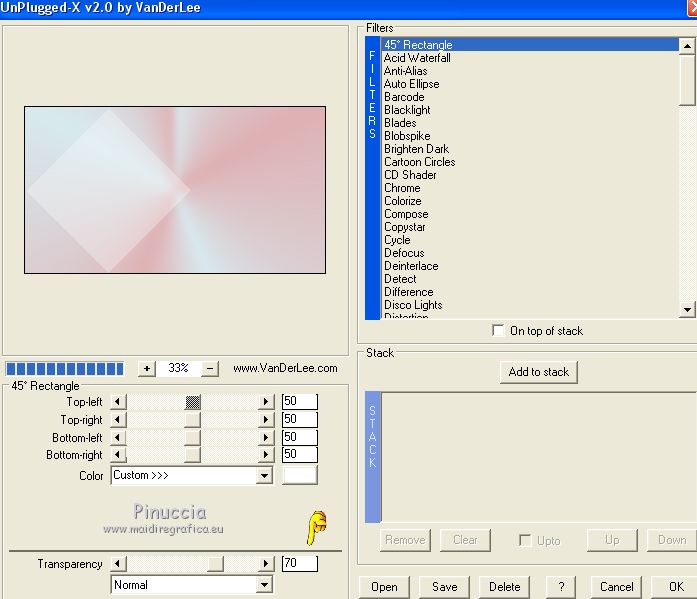Open help with question mark button
The image size is (697, 599).
click(x=561, y=587)
